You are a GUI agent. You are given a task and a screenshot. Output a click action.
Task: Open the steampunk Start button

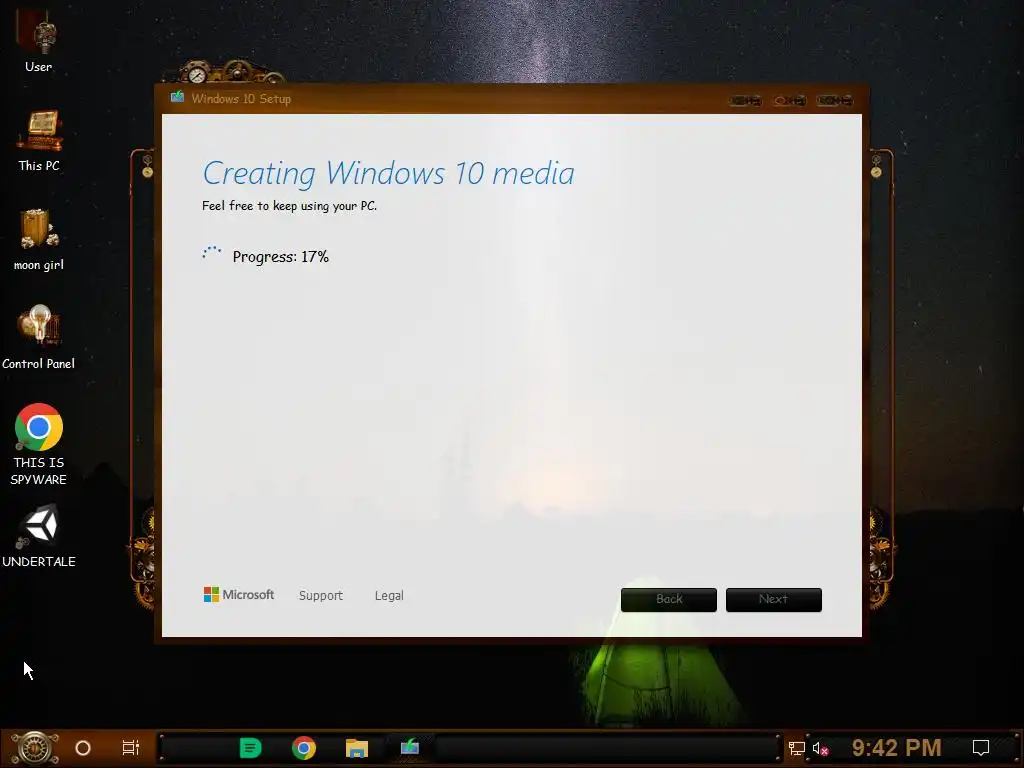pos(34,748)
